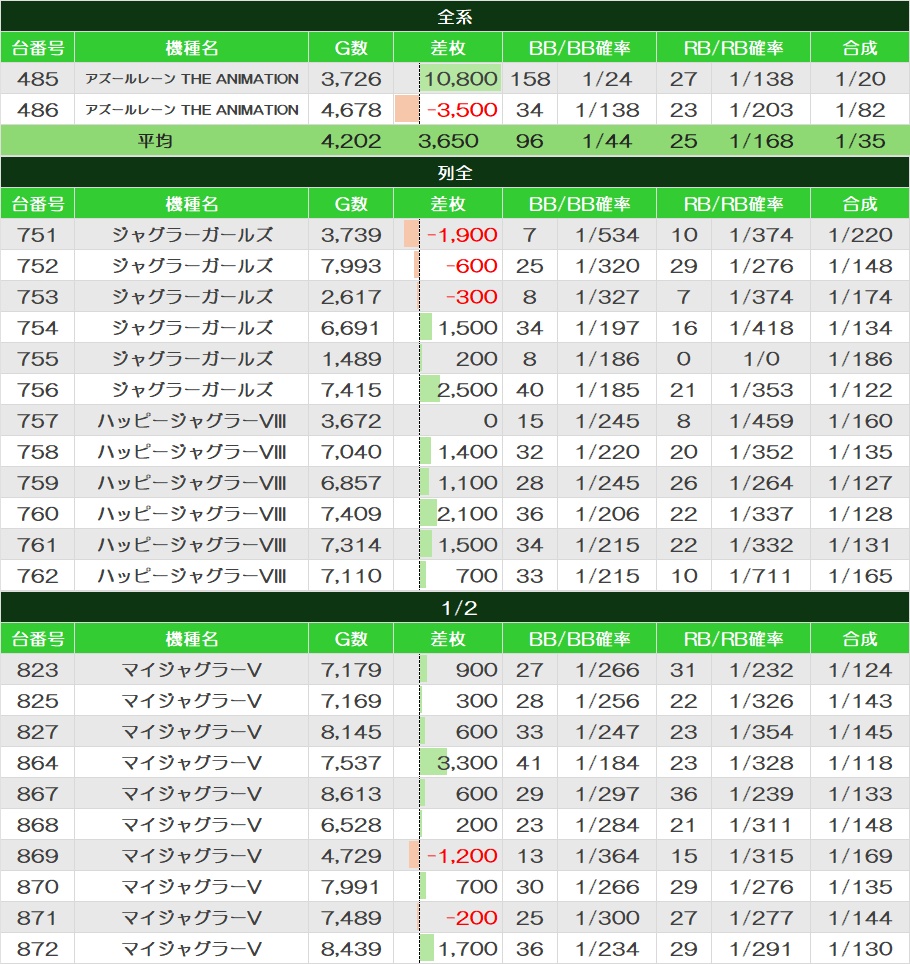Select G count 2,617

point(351,297)
